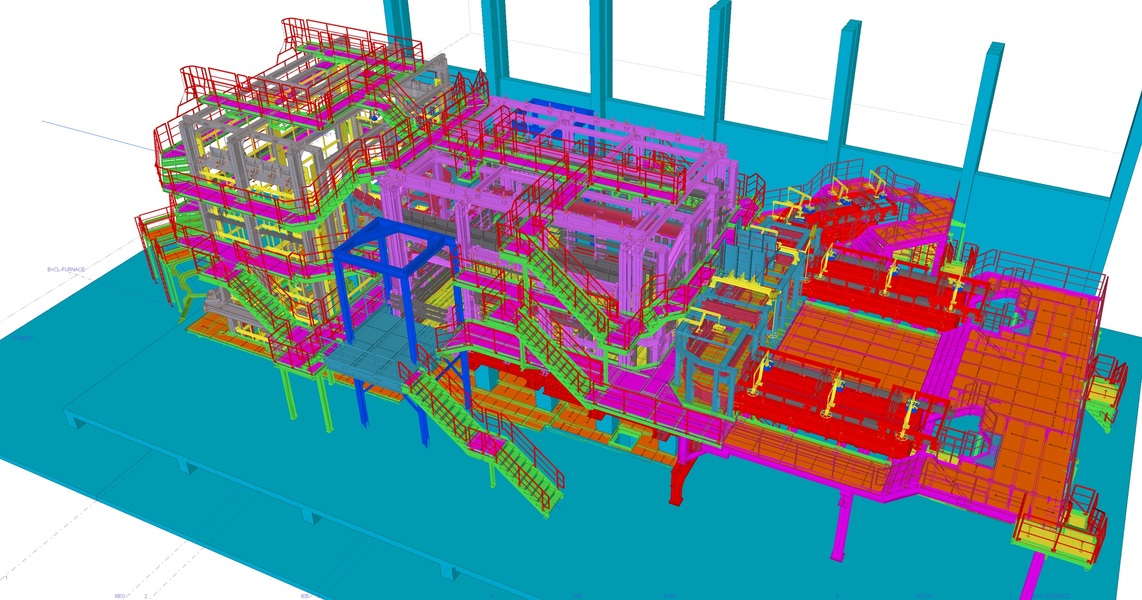Image resolution: width=1142 pixels, height=600 pixels.
Task: Click the REG grid label at bottom
Action: (120, 596)
